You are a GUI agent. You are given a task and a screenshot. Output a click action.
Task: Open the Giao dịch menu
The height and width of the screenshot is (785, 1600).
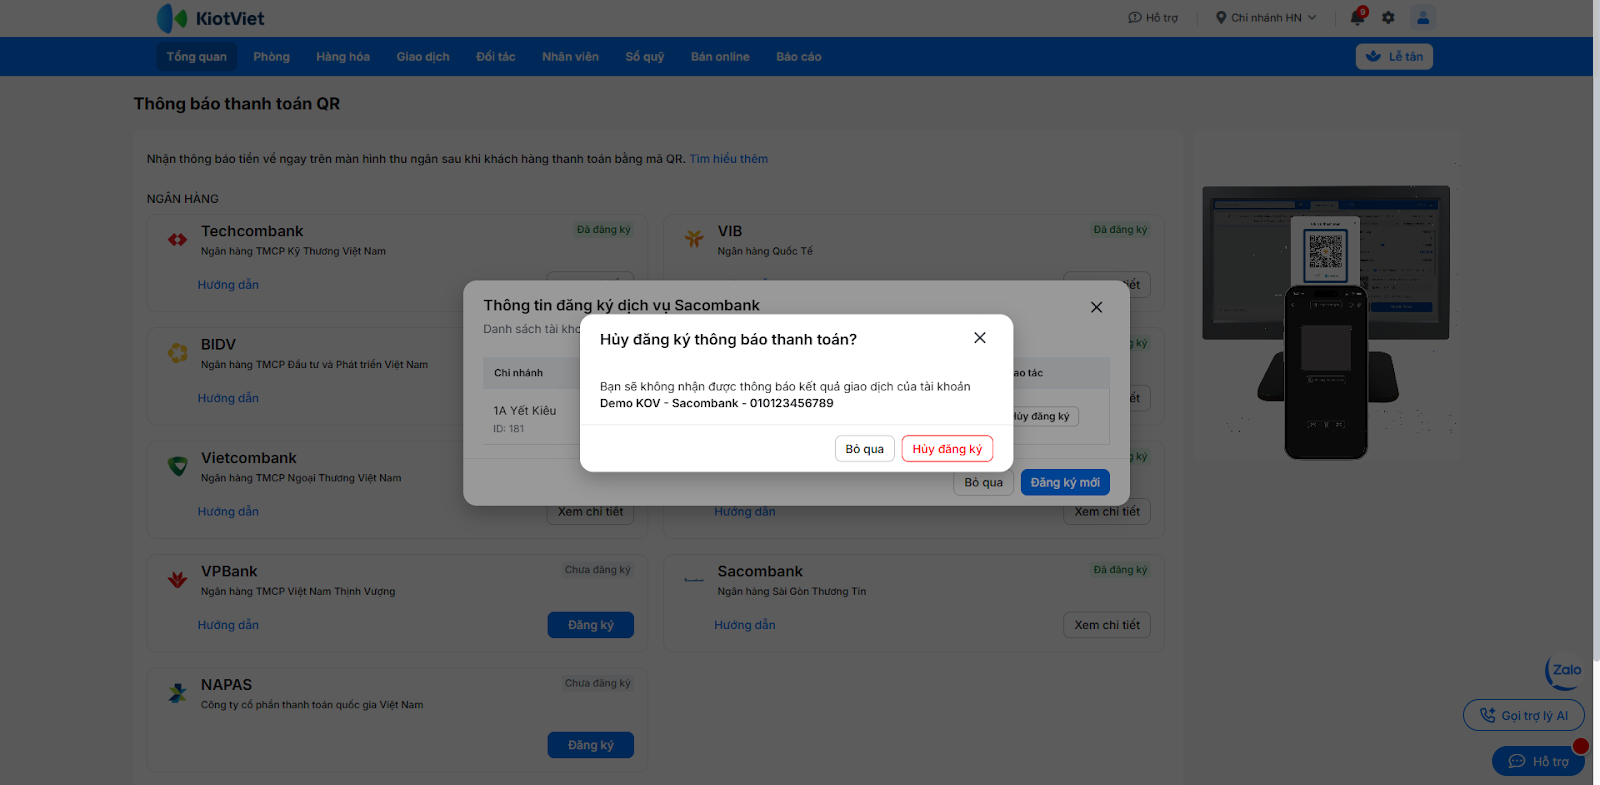(x=423, y=57)
